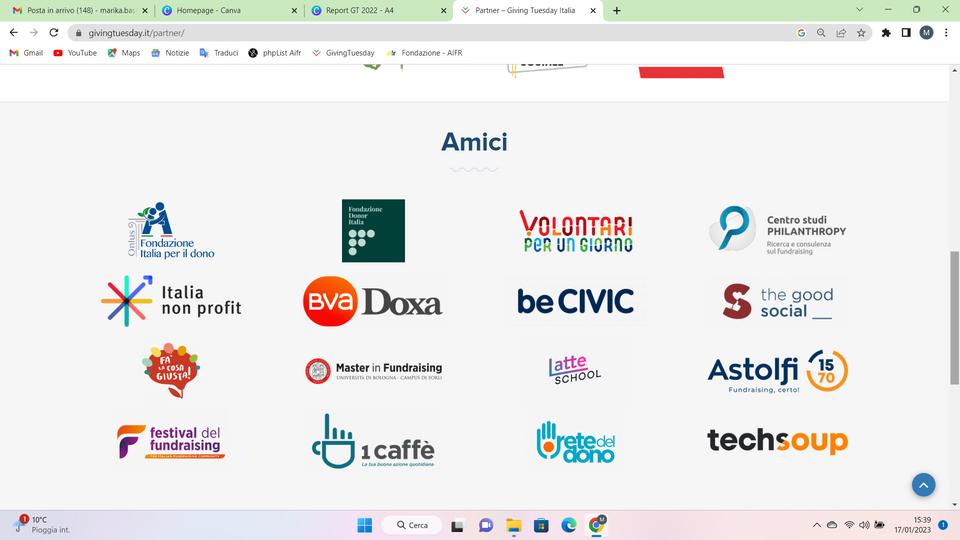
Task: Open the techsoup partner logo
Action: (x=778, y=441)
